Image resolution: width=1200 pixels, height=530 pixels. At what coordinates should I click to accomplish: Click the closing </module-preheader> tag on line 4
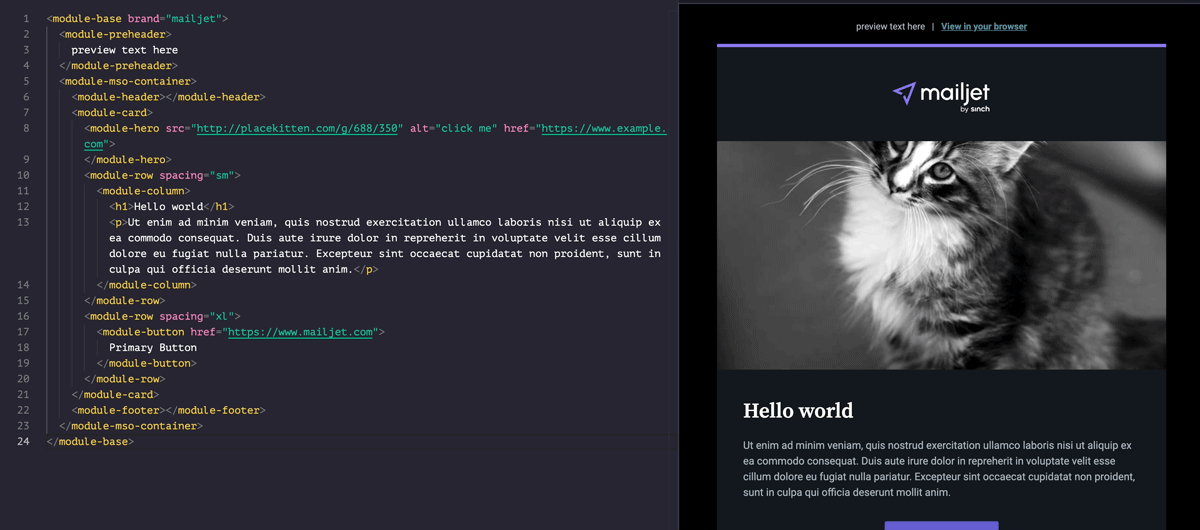pos(118,66)
